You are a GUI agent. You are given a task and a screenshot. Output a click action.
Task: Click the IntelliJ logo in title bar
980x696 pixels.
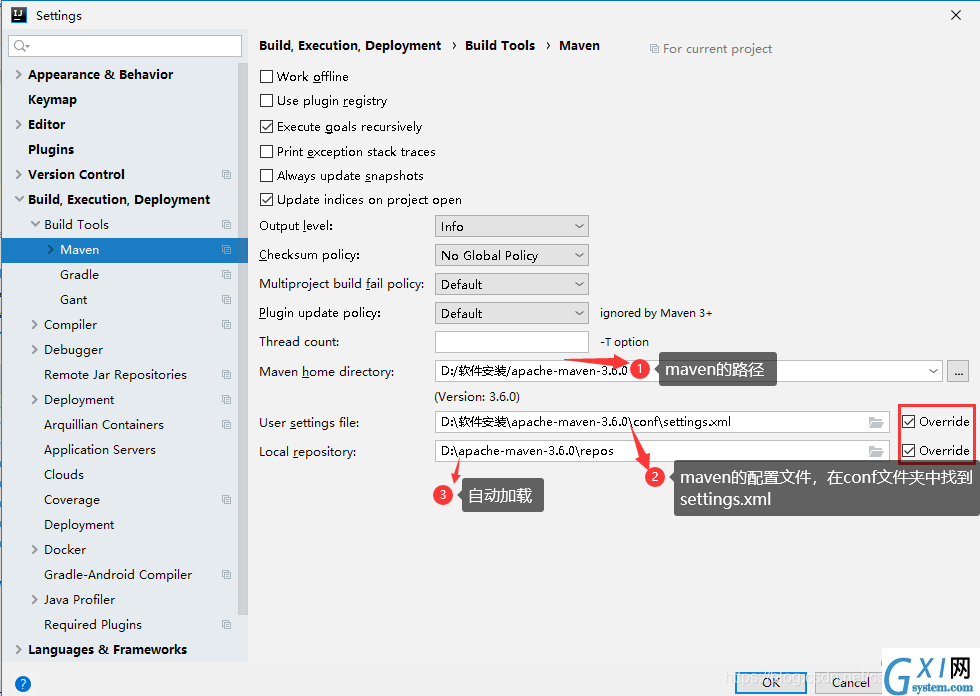tap(19, 15)
